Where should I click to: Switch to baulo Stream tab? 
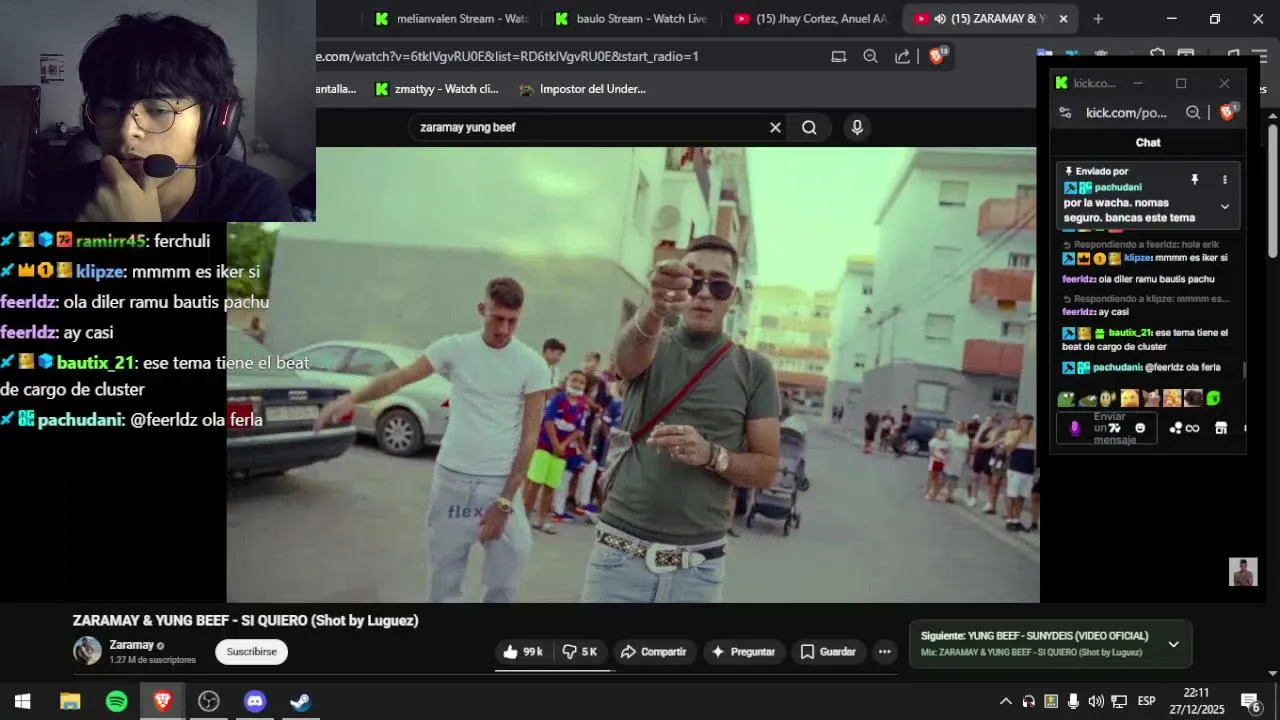click(x=632, y=19)
